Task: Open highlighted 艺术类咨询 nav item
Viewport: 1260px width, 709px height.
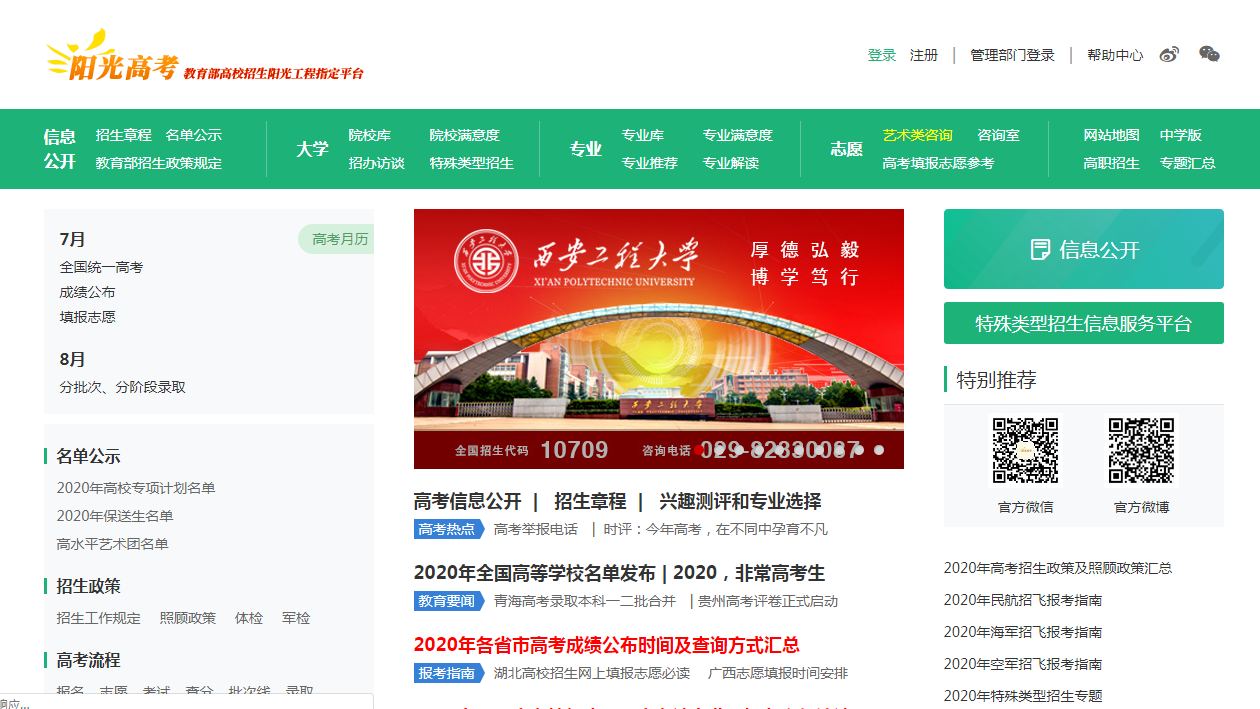Action: coord(918,135)
